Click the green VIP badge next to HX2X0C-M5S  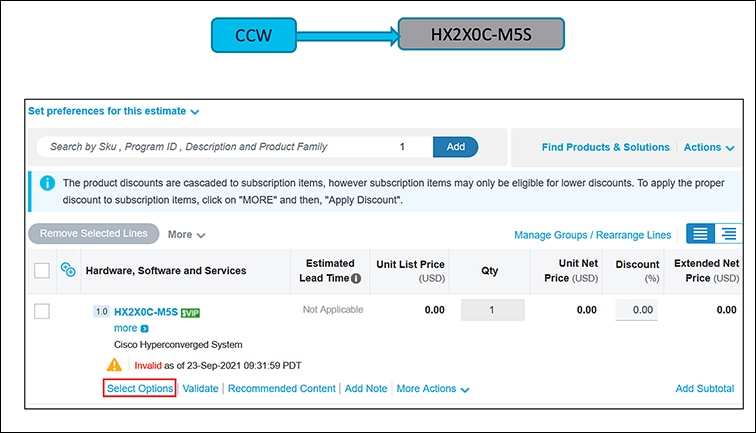click(x=190, y=312)
